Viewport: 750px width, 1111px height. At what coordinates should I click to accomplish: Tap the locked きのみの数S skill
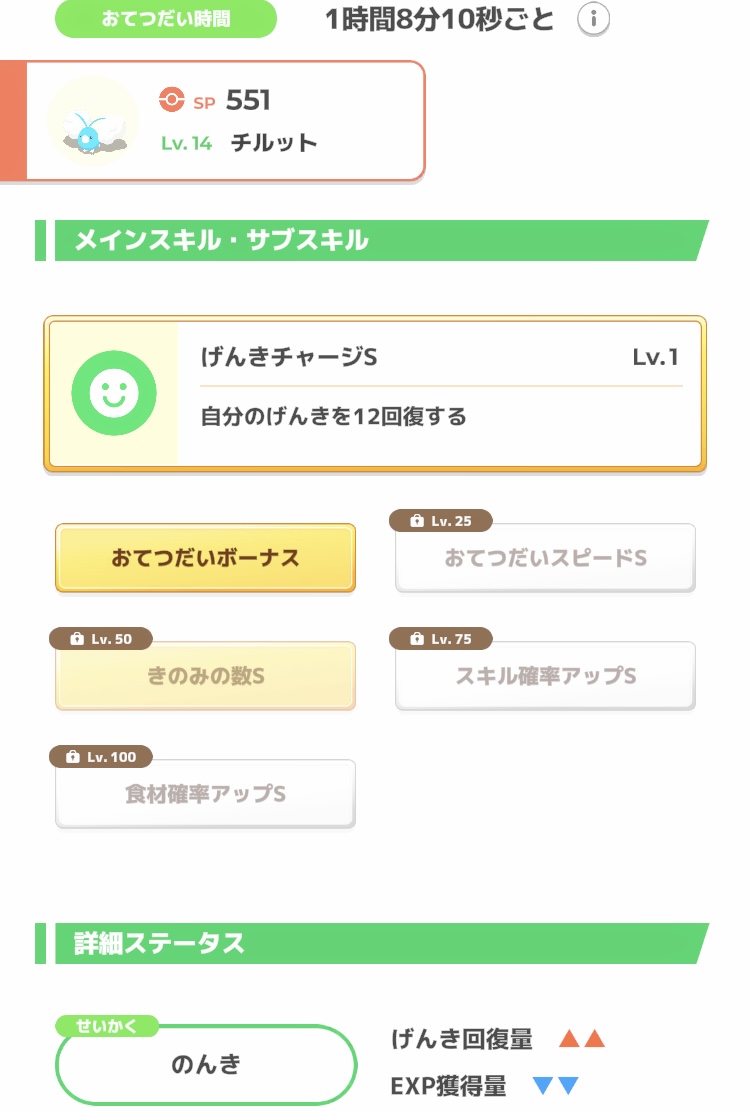[205, 676]
